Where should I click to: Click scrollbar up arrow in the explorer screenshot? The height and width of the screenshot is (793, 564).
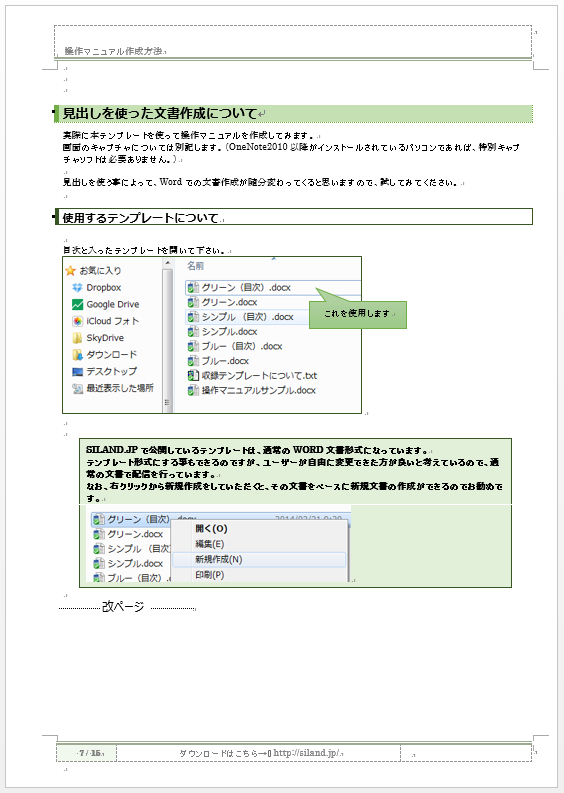[x=167, y=263]
